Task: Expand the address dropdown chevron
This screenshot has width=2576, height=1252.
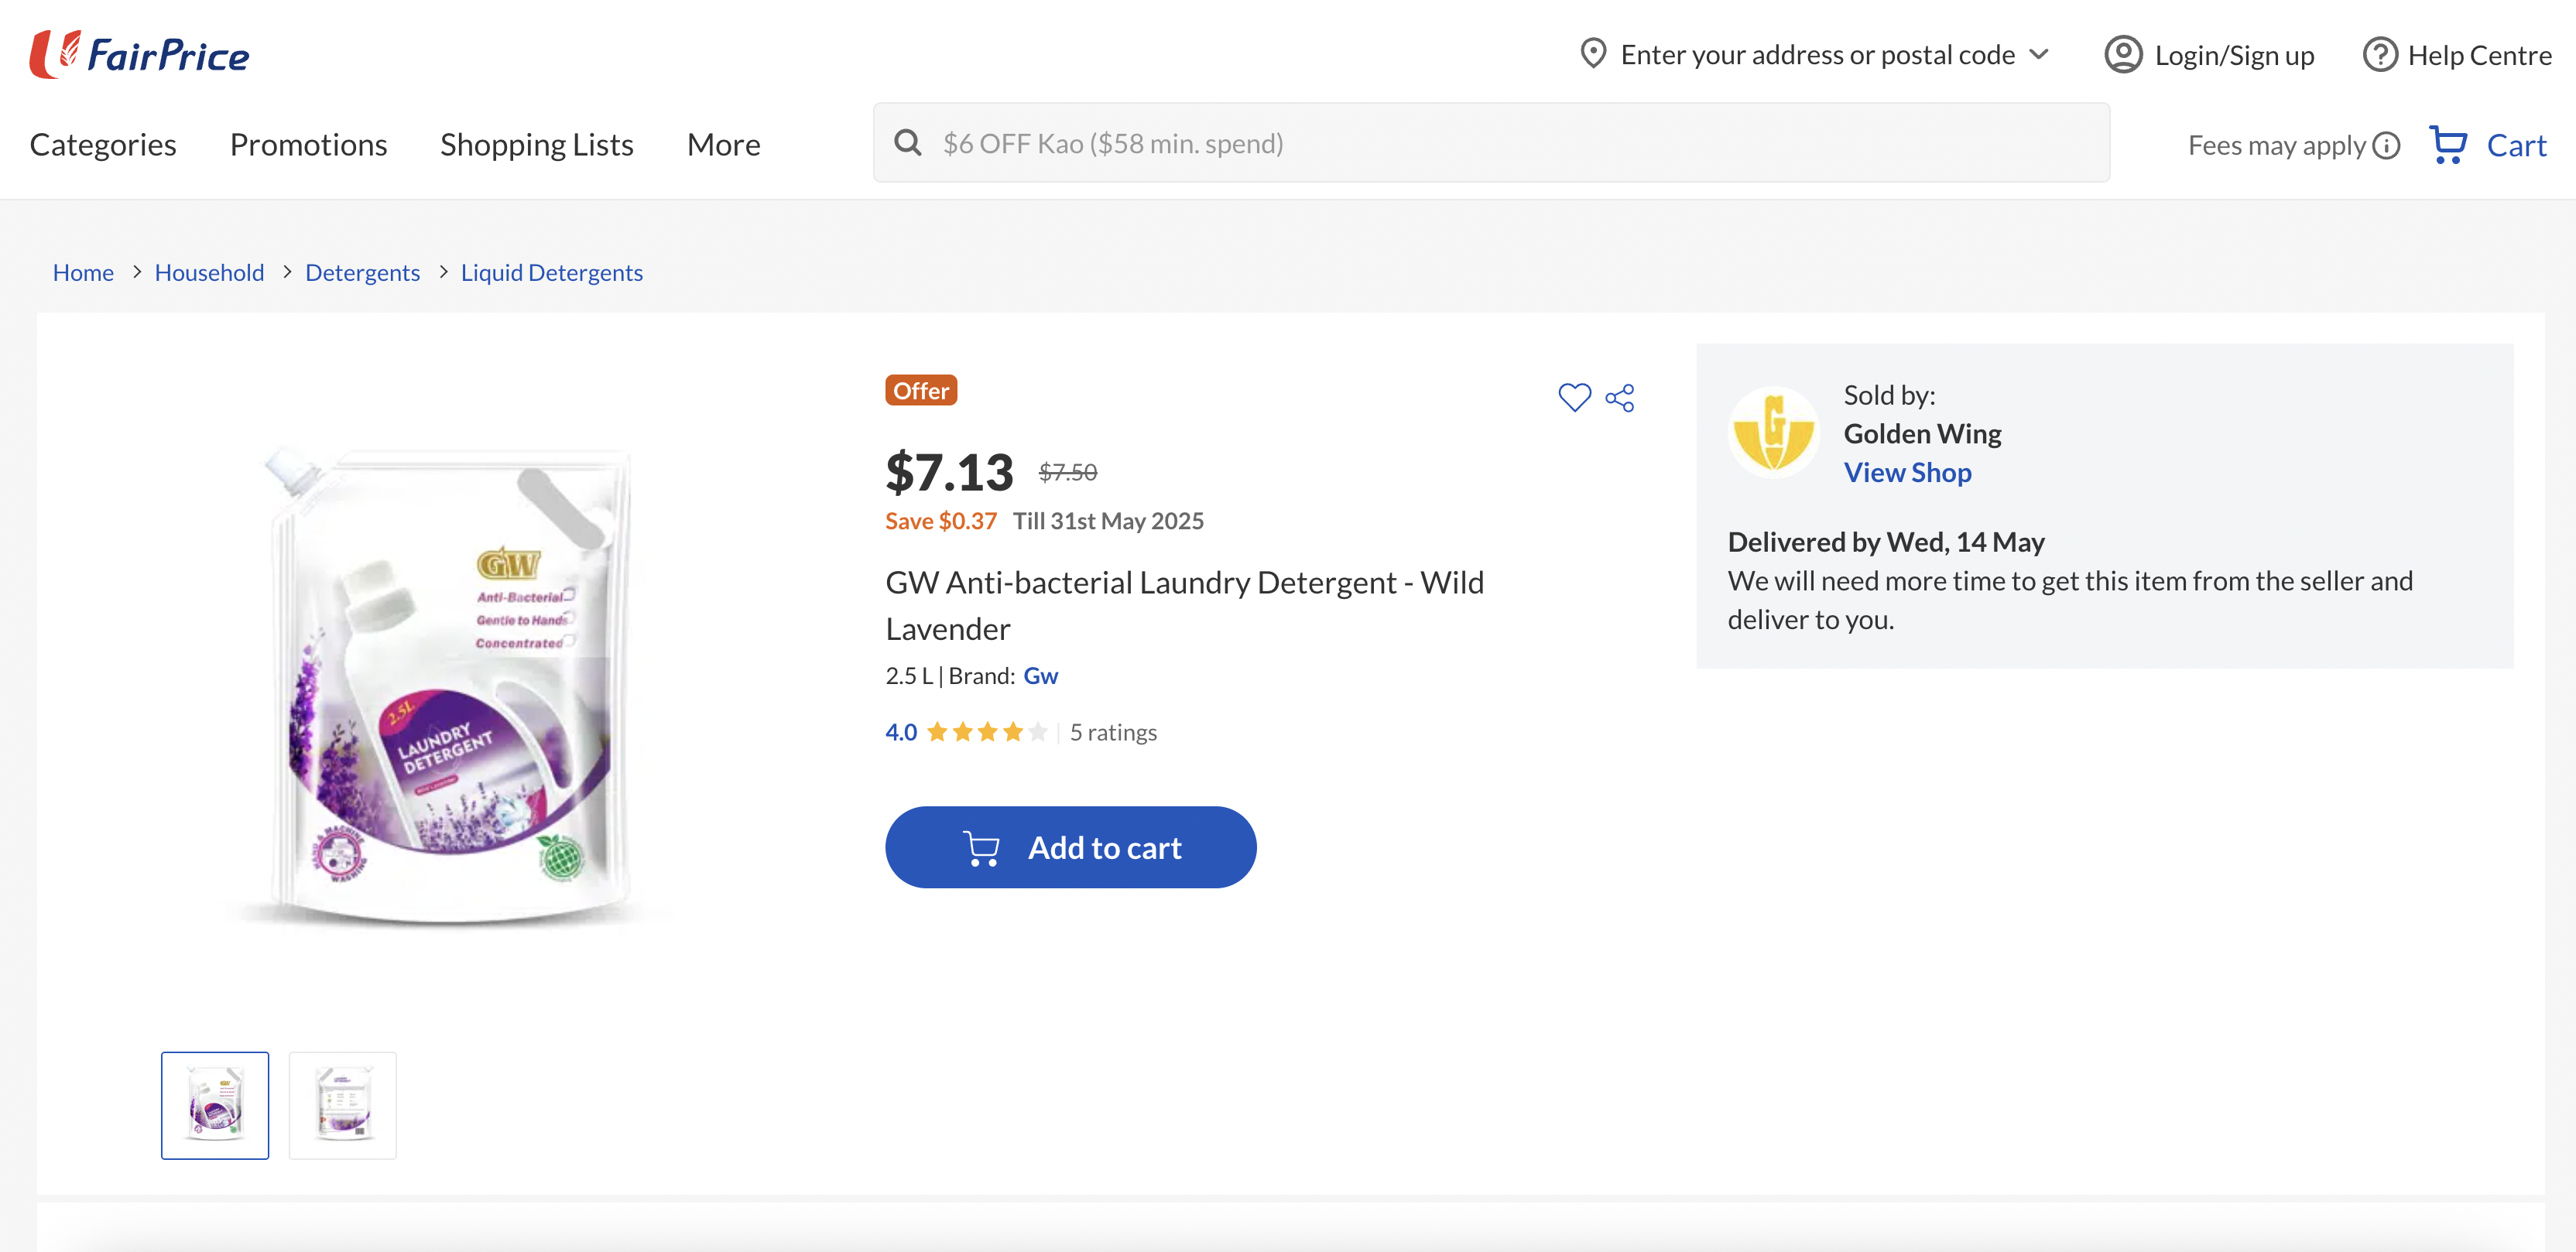Action: coord(2039,54)
